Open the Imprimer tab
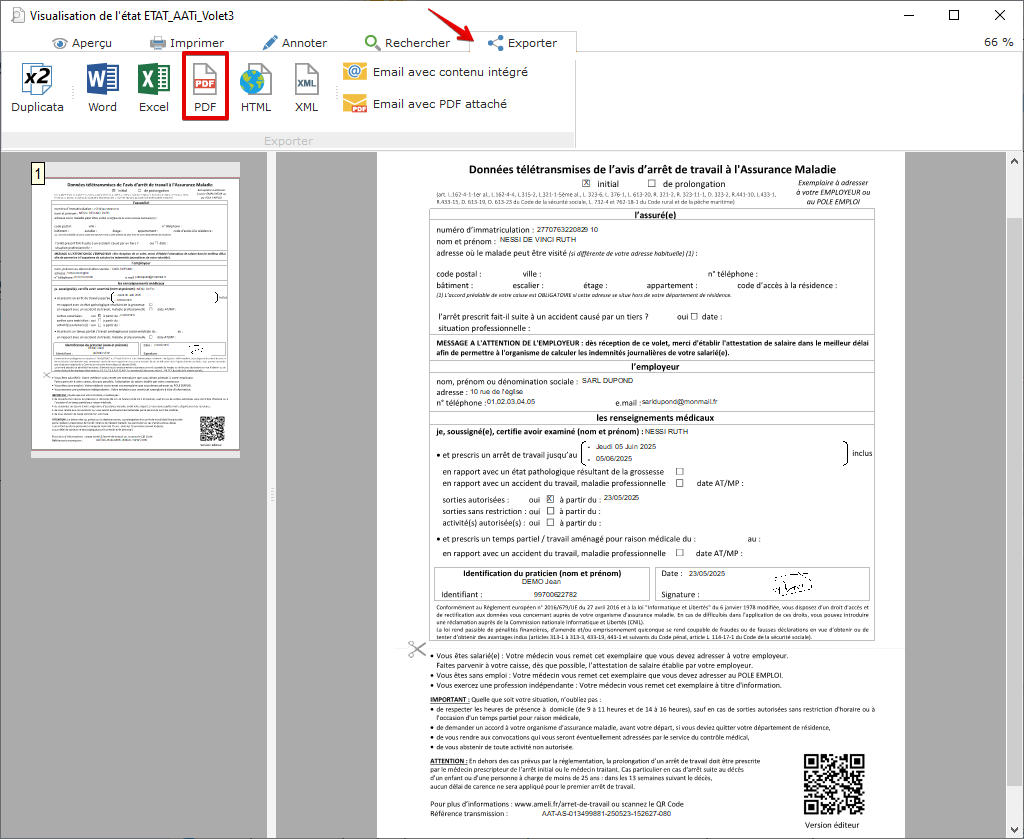 (x=187, y=43)
